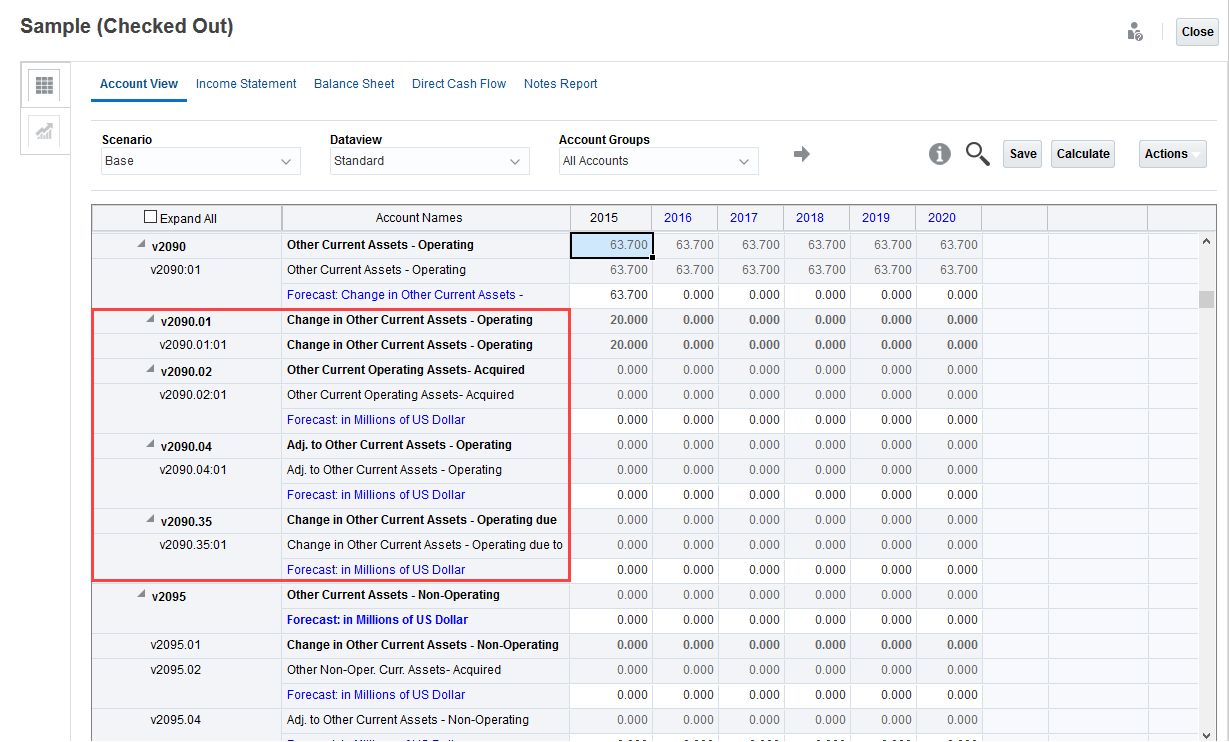Open the Dataview dropdown
This screenshot has width=1229, height=742.
tap(429, 161)
